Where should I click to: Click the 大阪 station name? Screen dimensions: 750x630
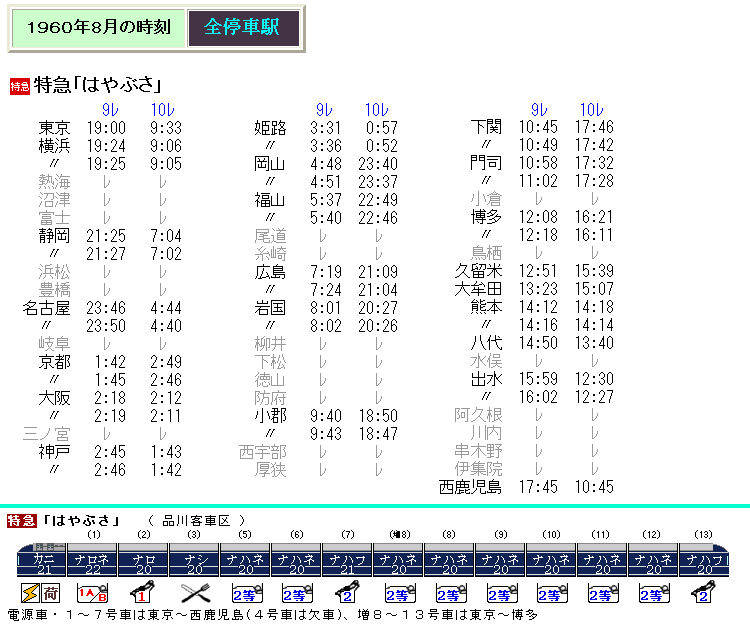pyautogui.click(x=54, y=398)
